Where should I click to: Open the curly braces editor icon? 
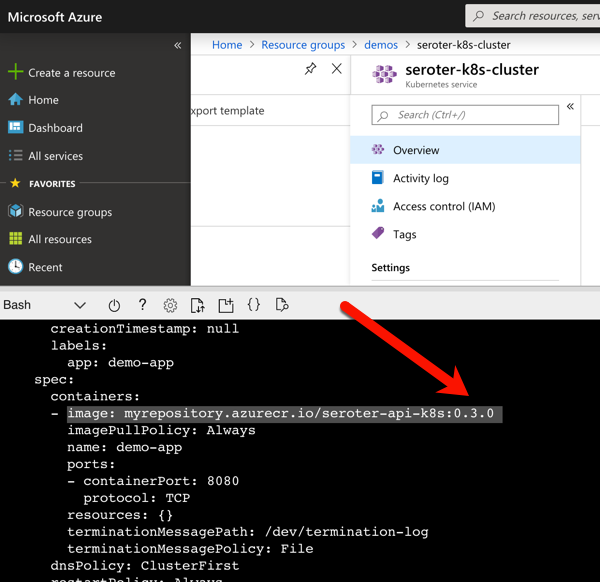point(254,305)
